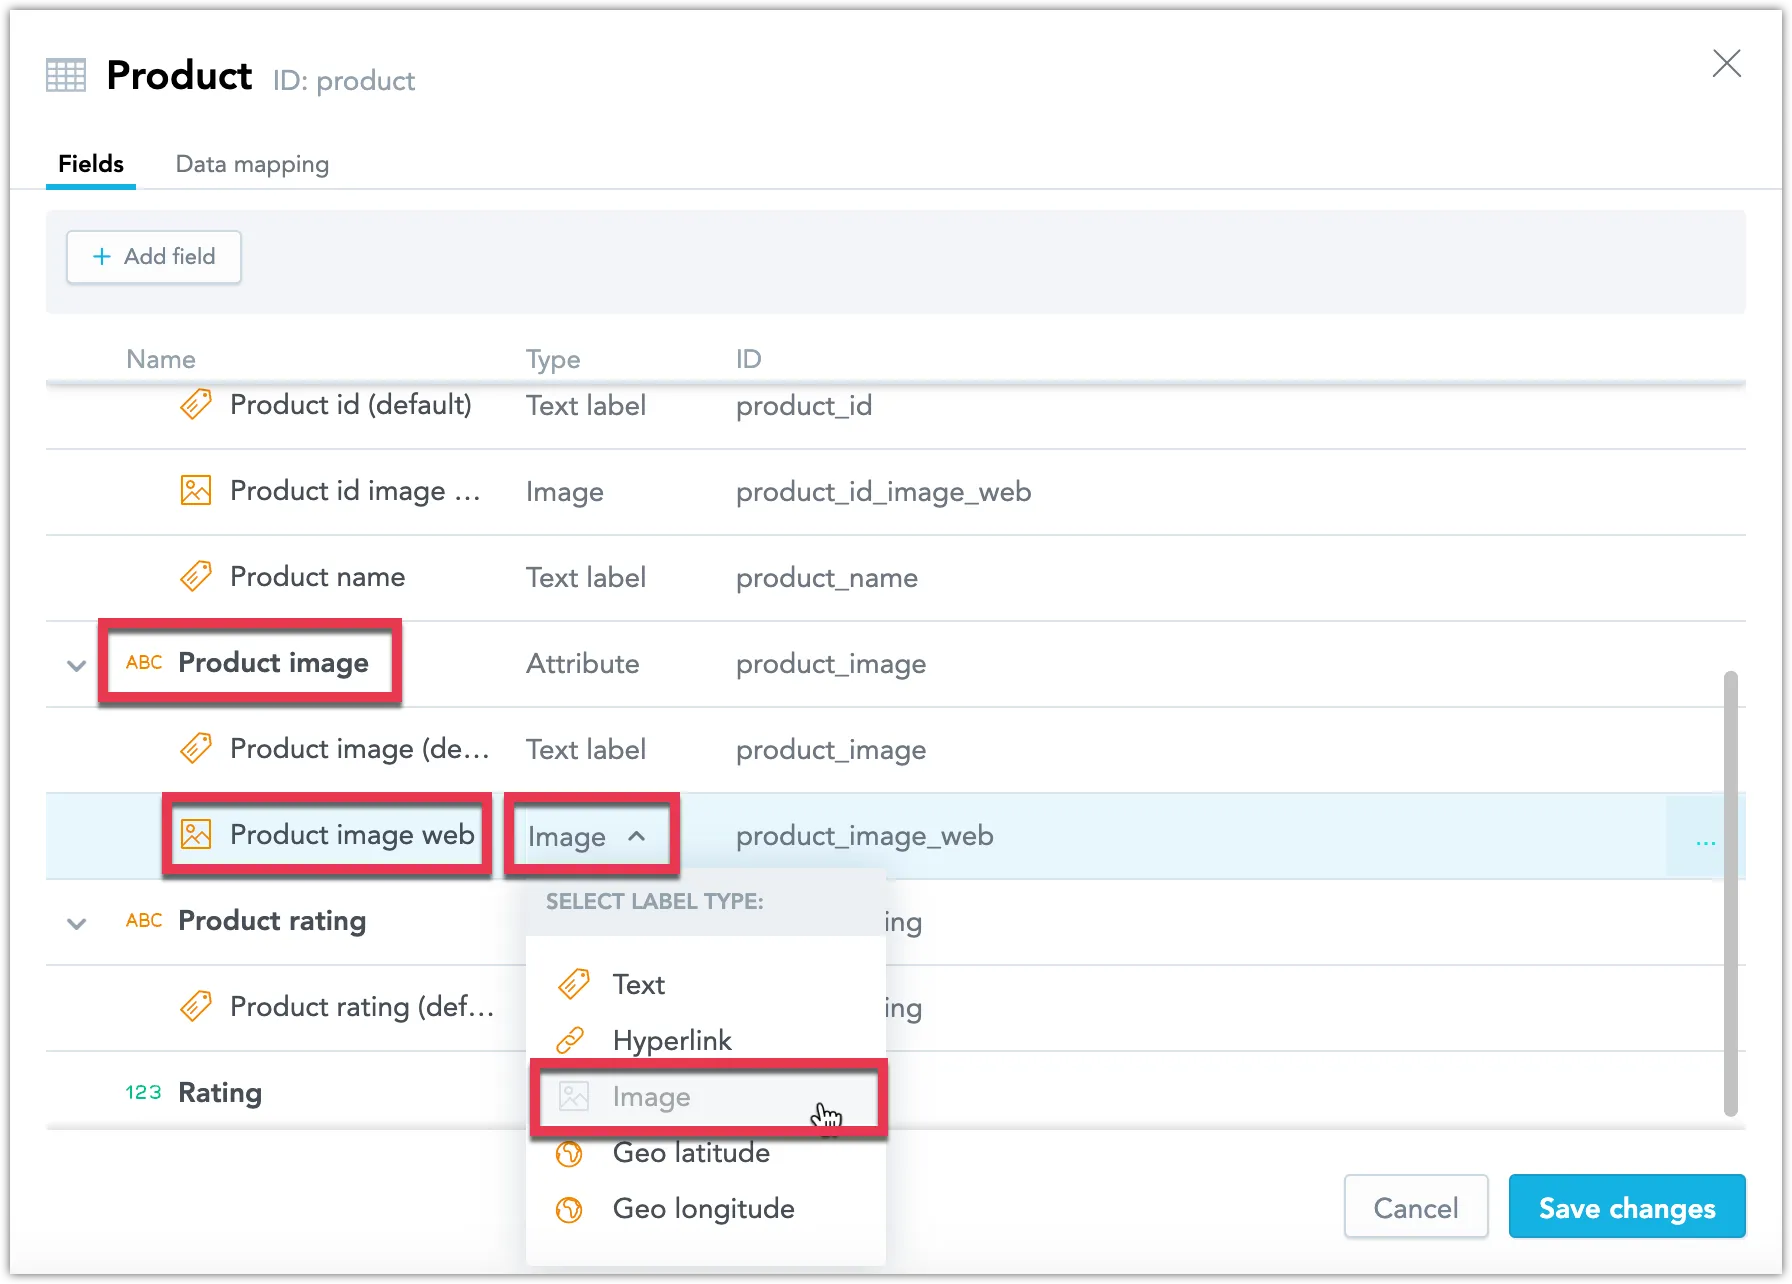Screen dimensions: 1792x1284
Task: Switch to the Data mapping tab
Action: [x=252, y=164]
